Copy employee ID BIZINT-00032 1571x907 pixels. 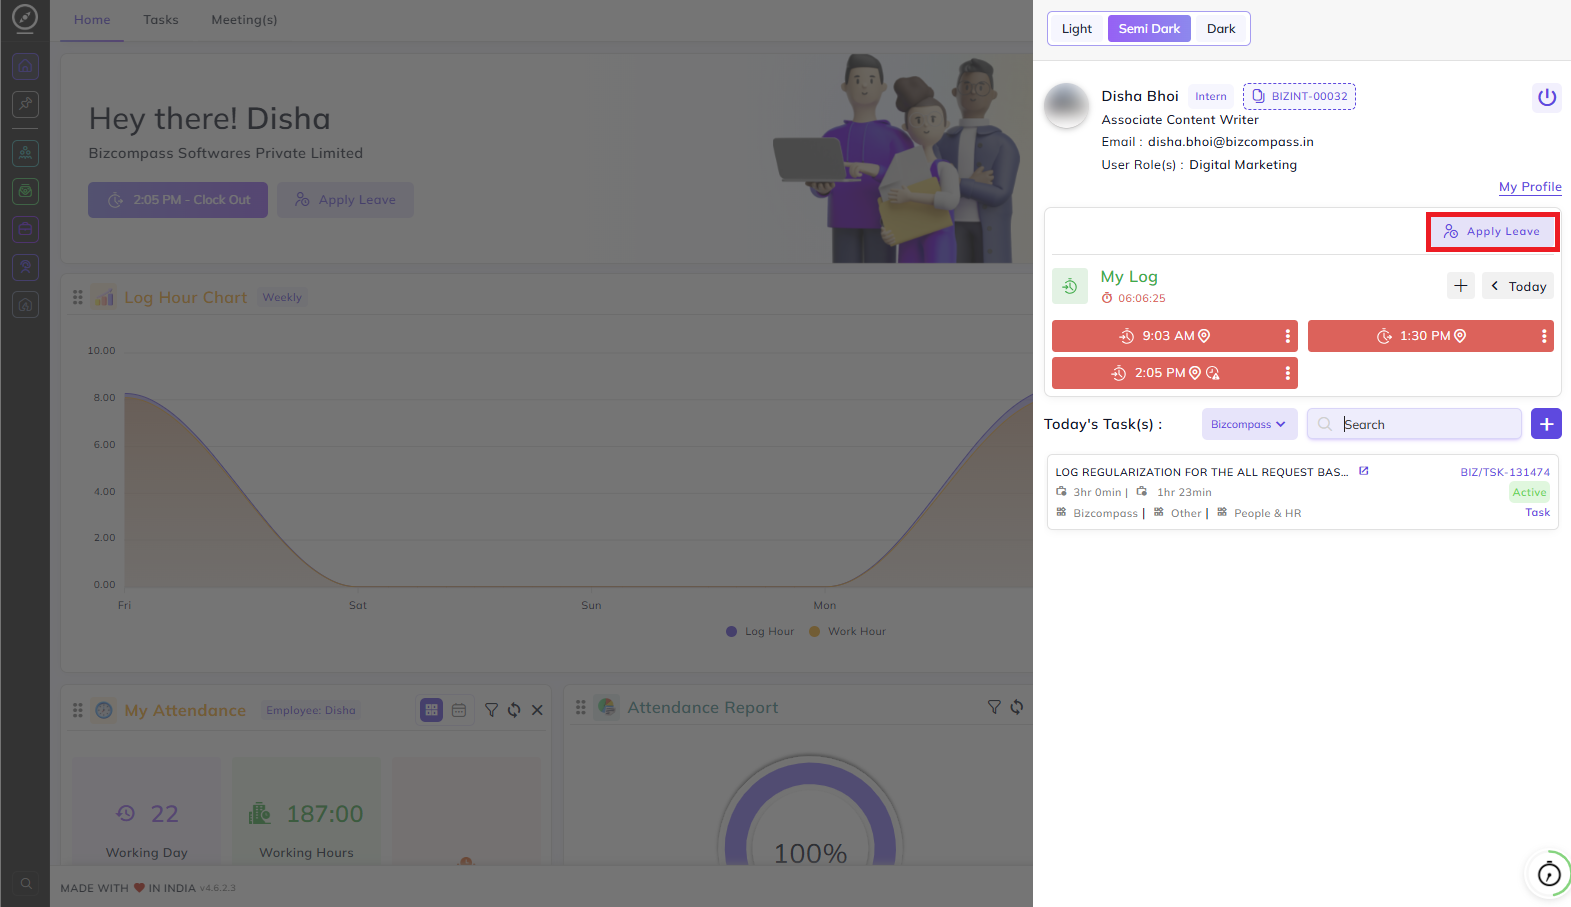click(1299, 96)
